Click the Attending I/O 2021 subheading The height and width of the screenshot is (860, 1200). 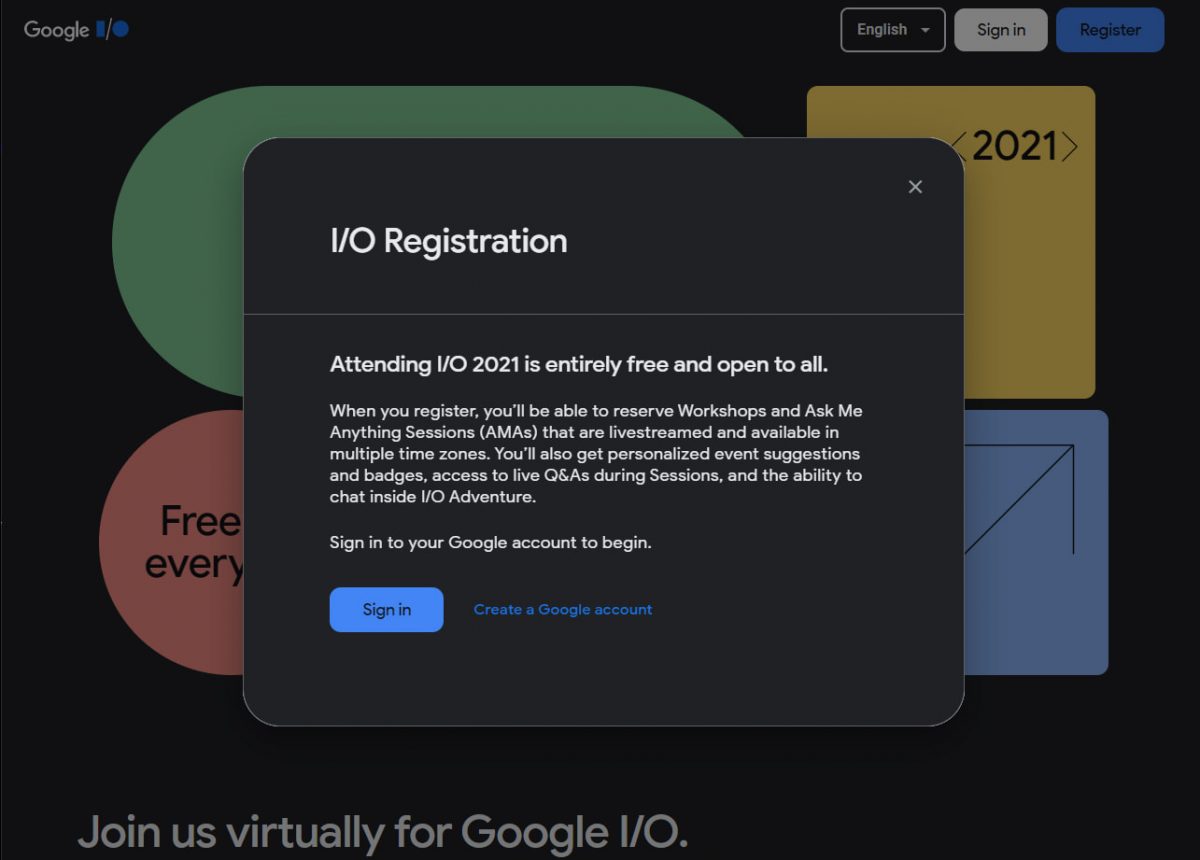click(578, 364)
